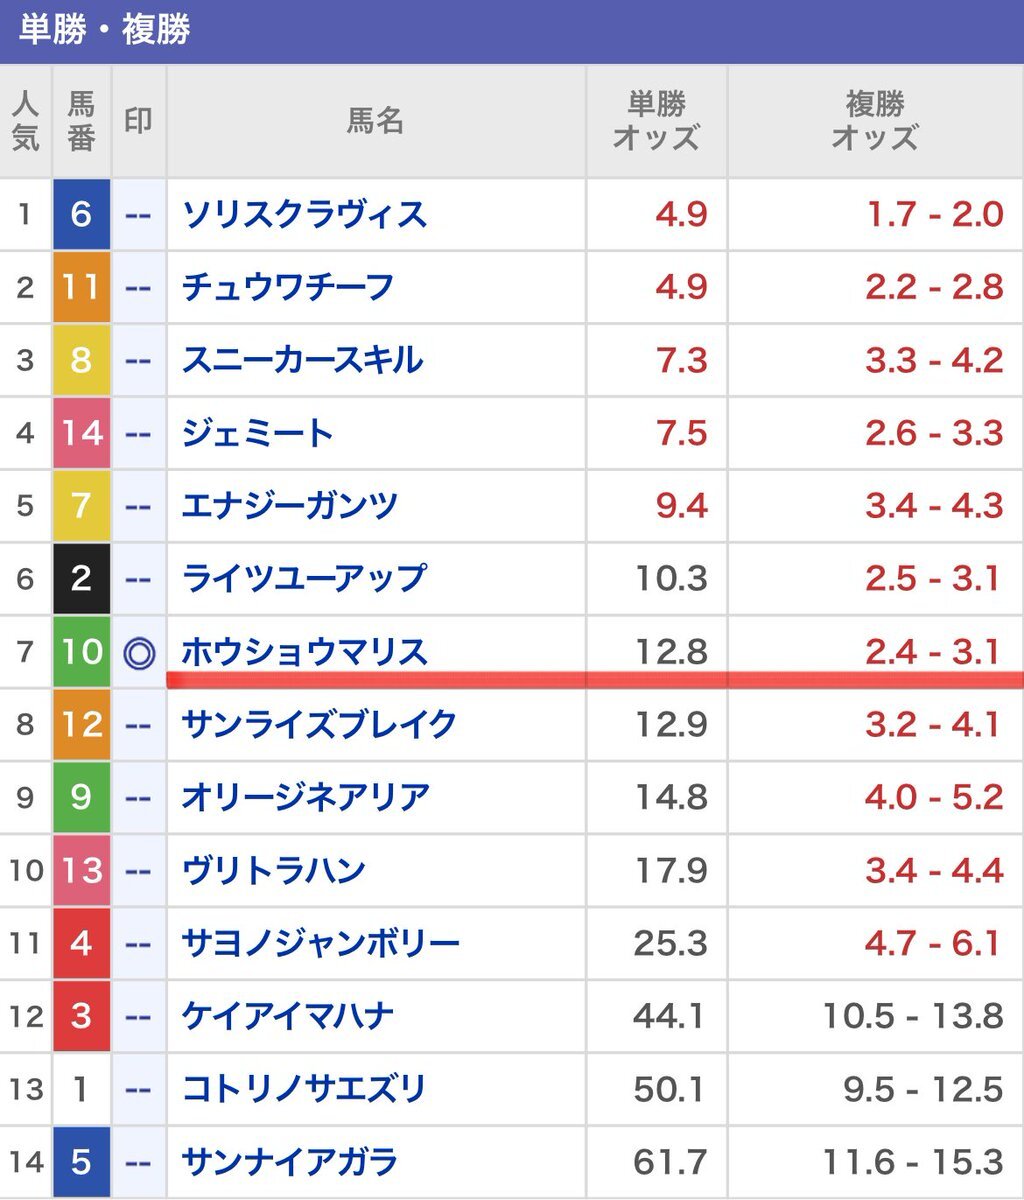Open horse link コトリノサエズリ
1024x1200 pixels.
304,1089
